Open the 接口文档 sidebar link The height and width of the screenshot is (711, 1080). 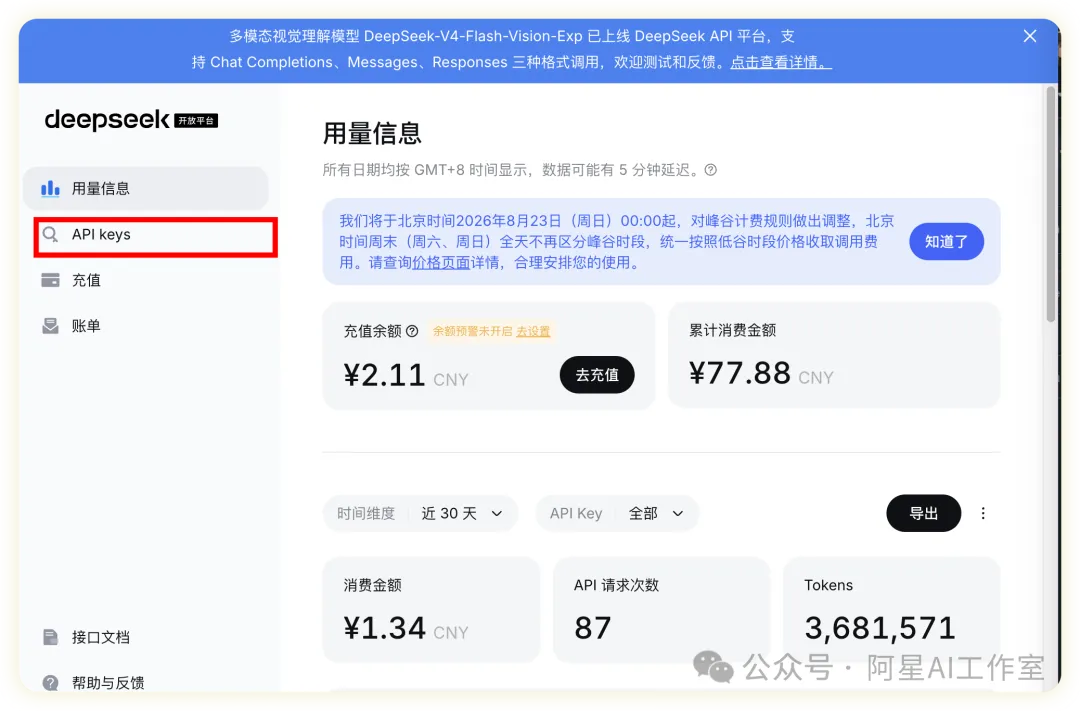click(145, 637)
